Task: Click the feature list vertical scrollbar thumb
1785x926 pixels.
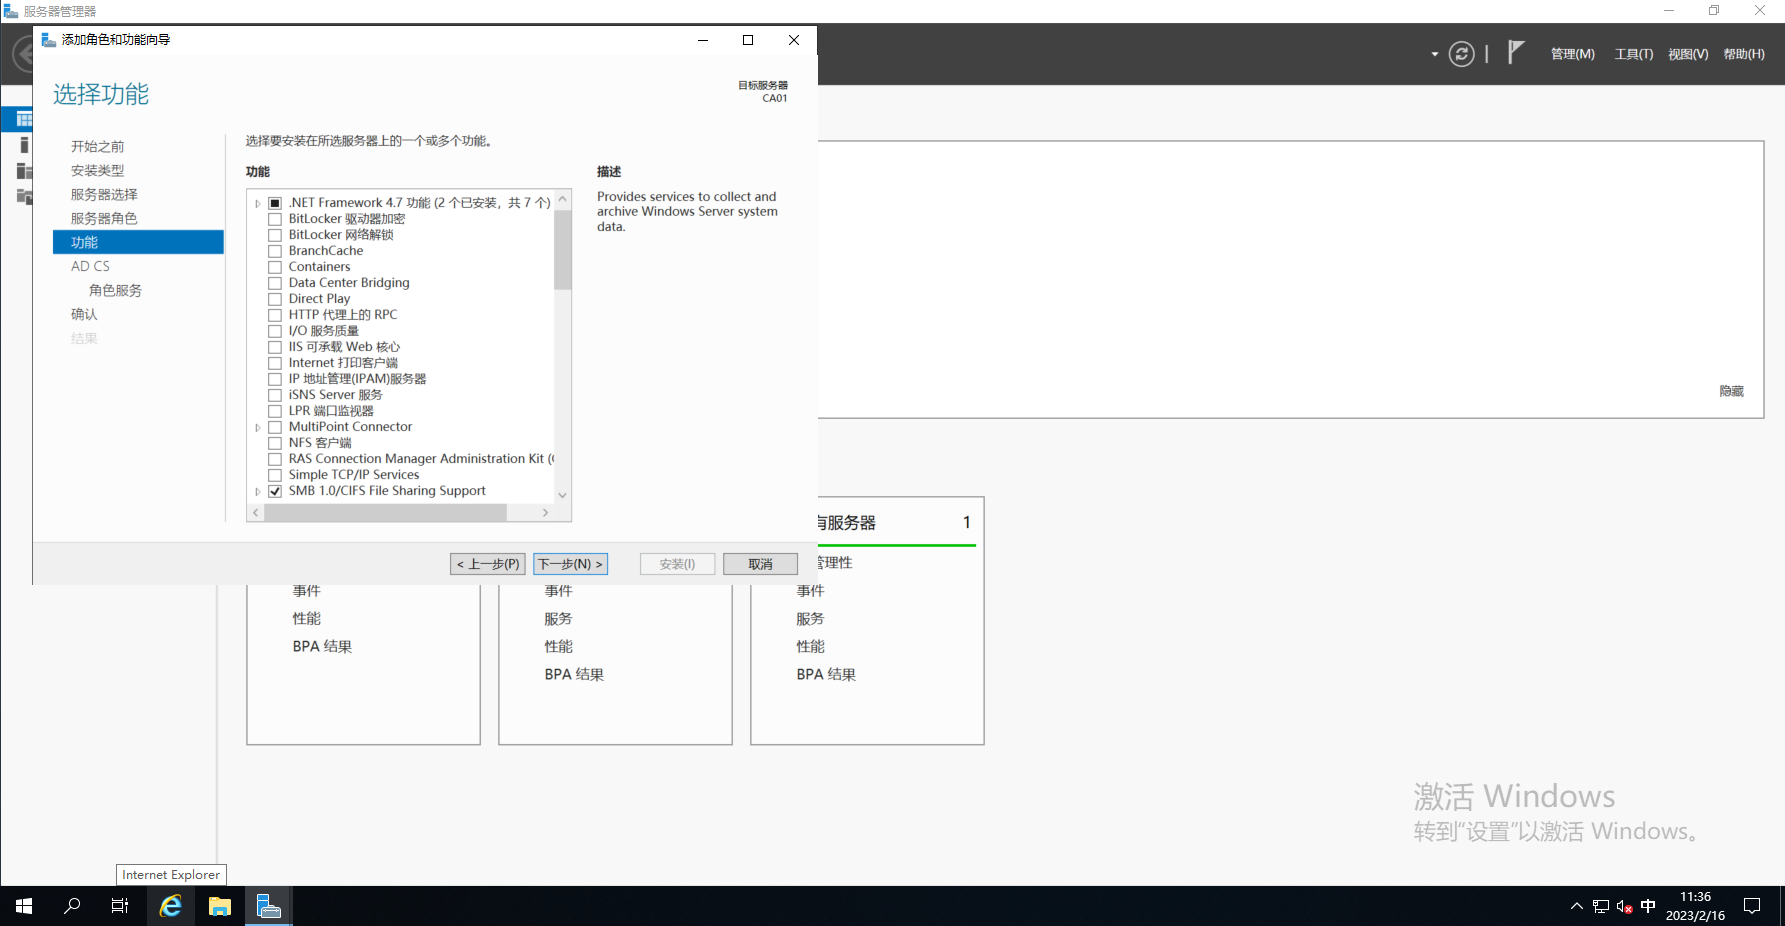Action: [x=562, y=250]
